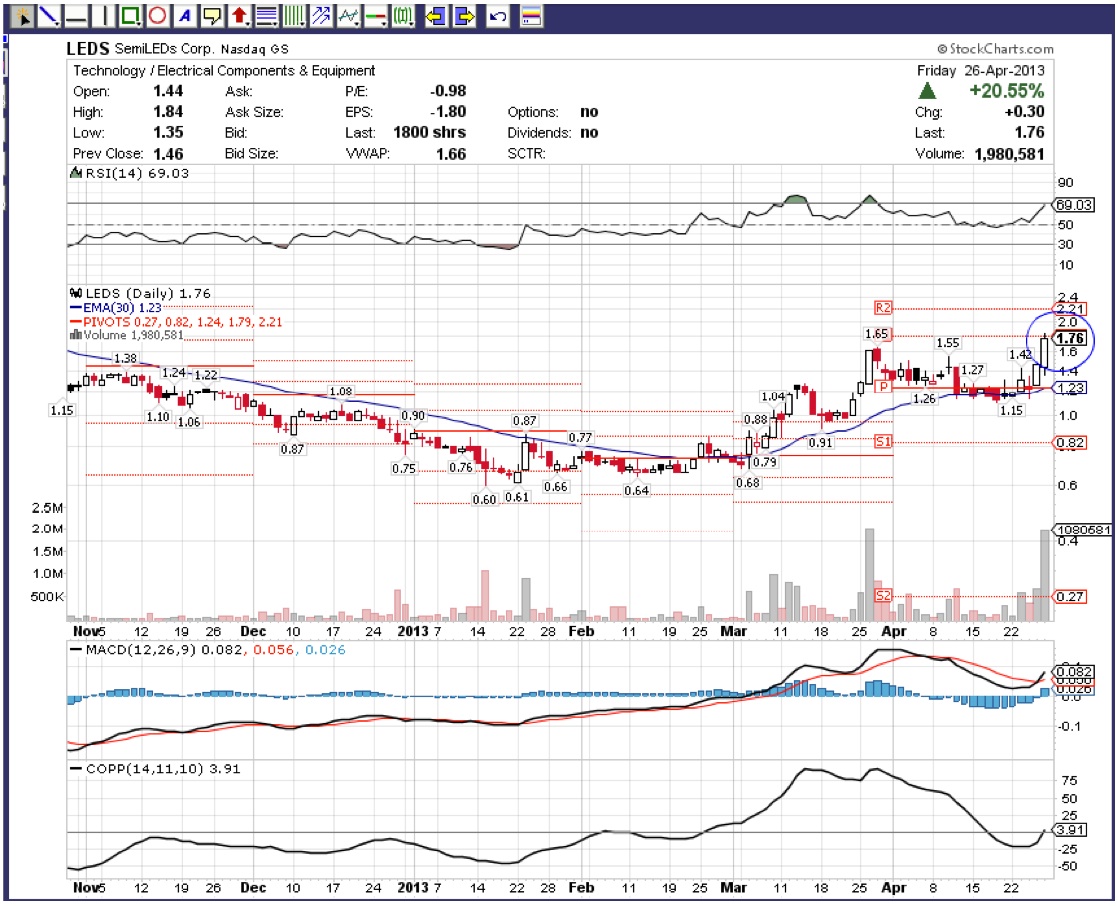Image resolution: width=1118 pixels, height=906 pixels.
Task: Select the pointer selection tool
Action: click(22, 15)
